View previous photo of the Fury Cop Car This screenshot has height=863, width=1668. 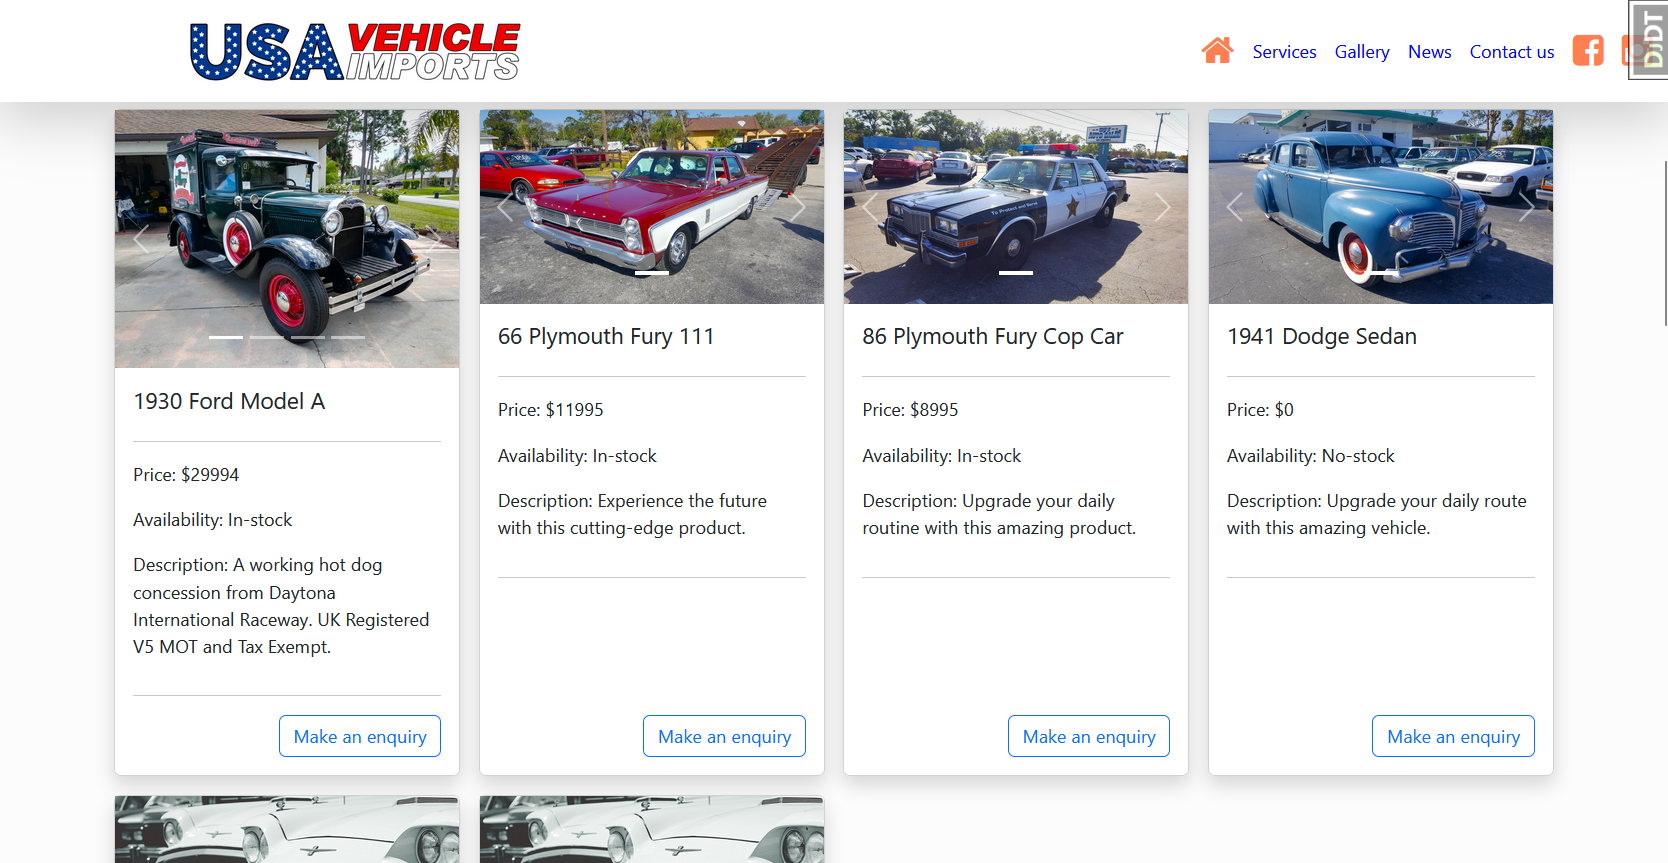870,207
